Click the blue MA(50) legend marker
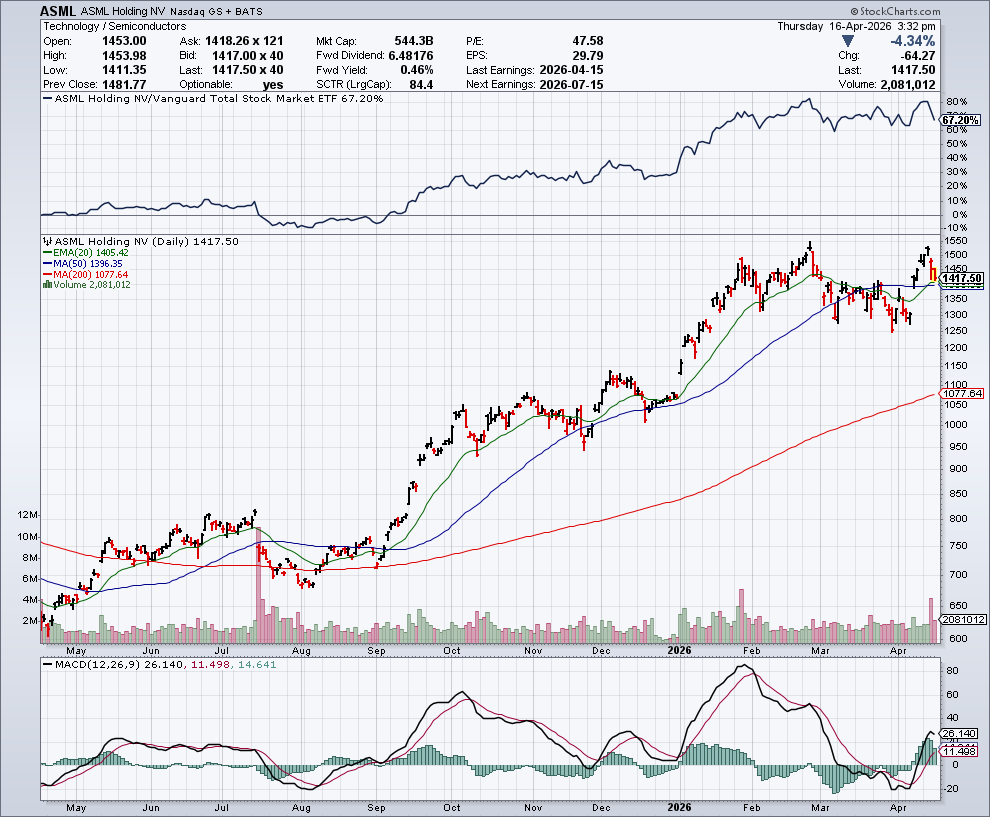990x817 pixels. click(x=47, y=264)
